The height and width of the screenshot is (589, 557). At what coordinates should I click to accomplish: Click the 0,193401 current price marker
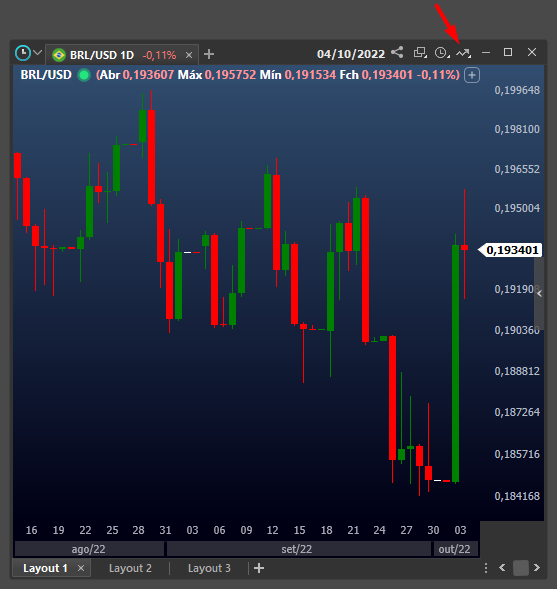click(510, 250)
